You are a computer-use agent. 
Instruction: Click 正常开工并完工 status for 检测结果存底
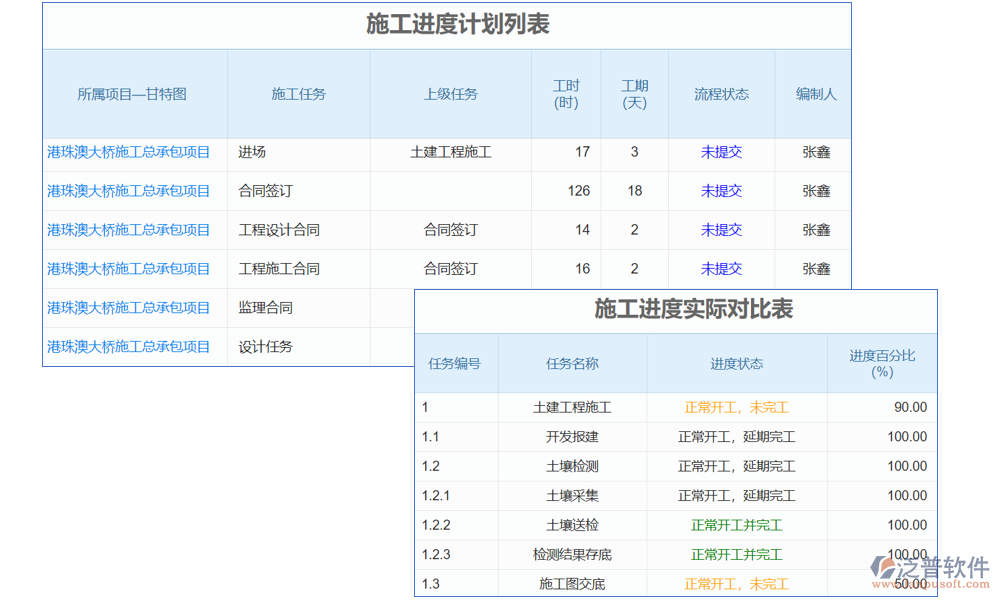736,554
